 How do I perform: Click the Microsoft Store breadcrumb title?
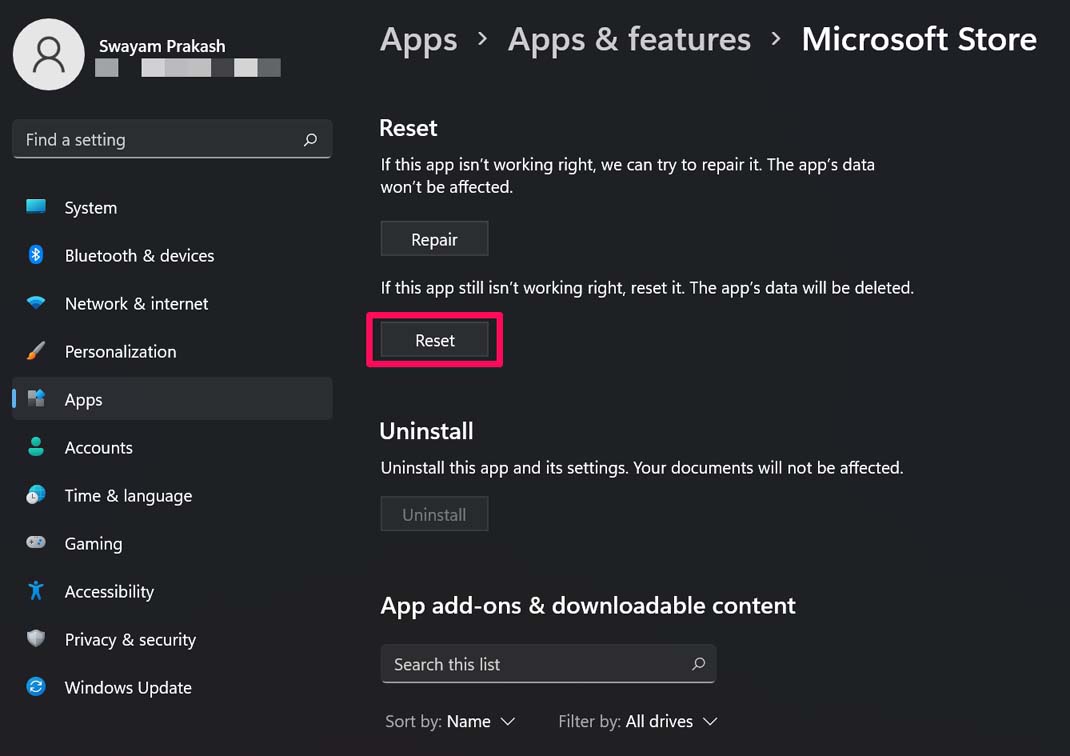click(919, 40)
